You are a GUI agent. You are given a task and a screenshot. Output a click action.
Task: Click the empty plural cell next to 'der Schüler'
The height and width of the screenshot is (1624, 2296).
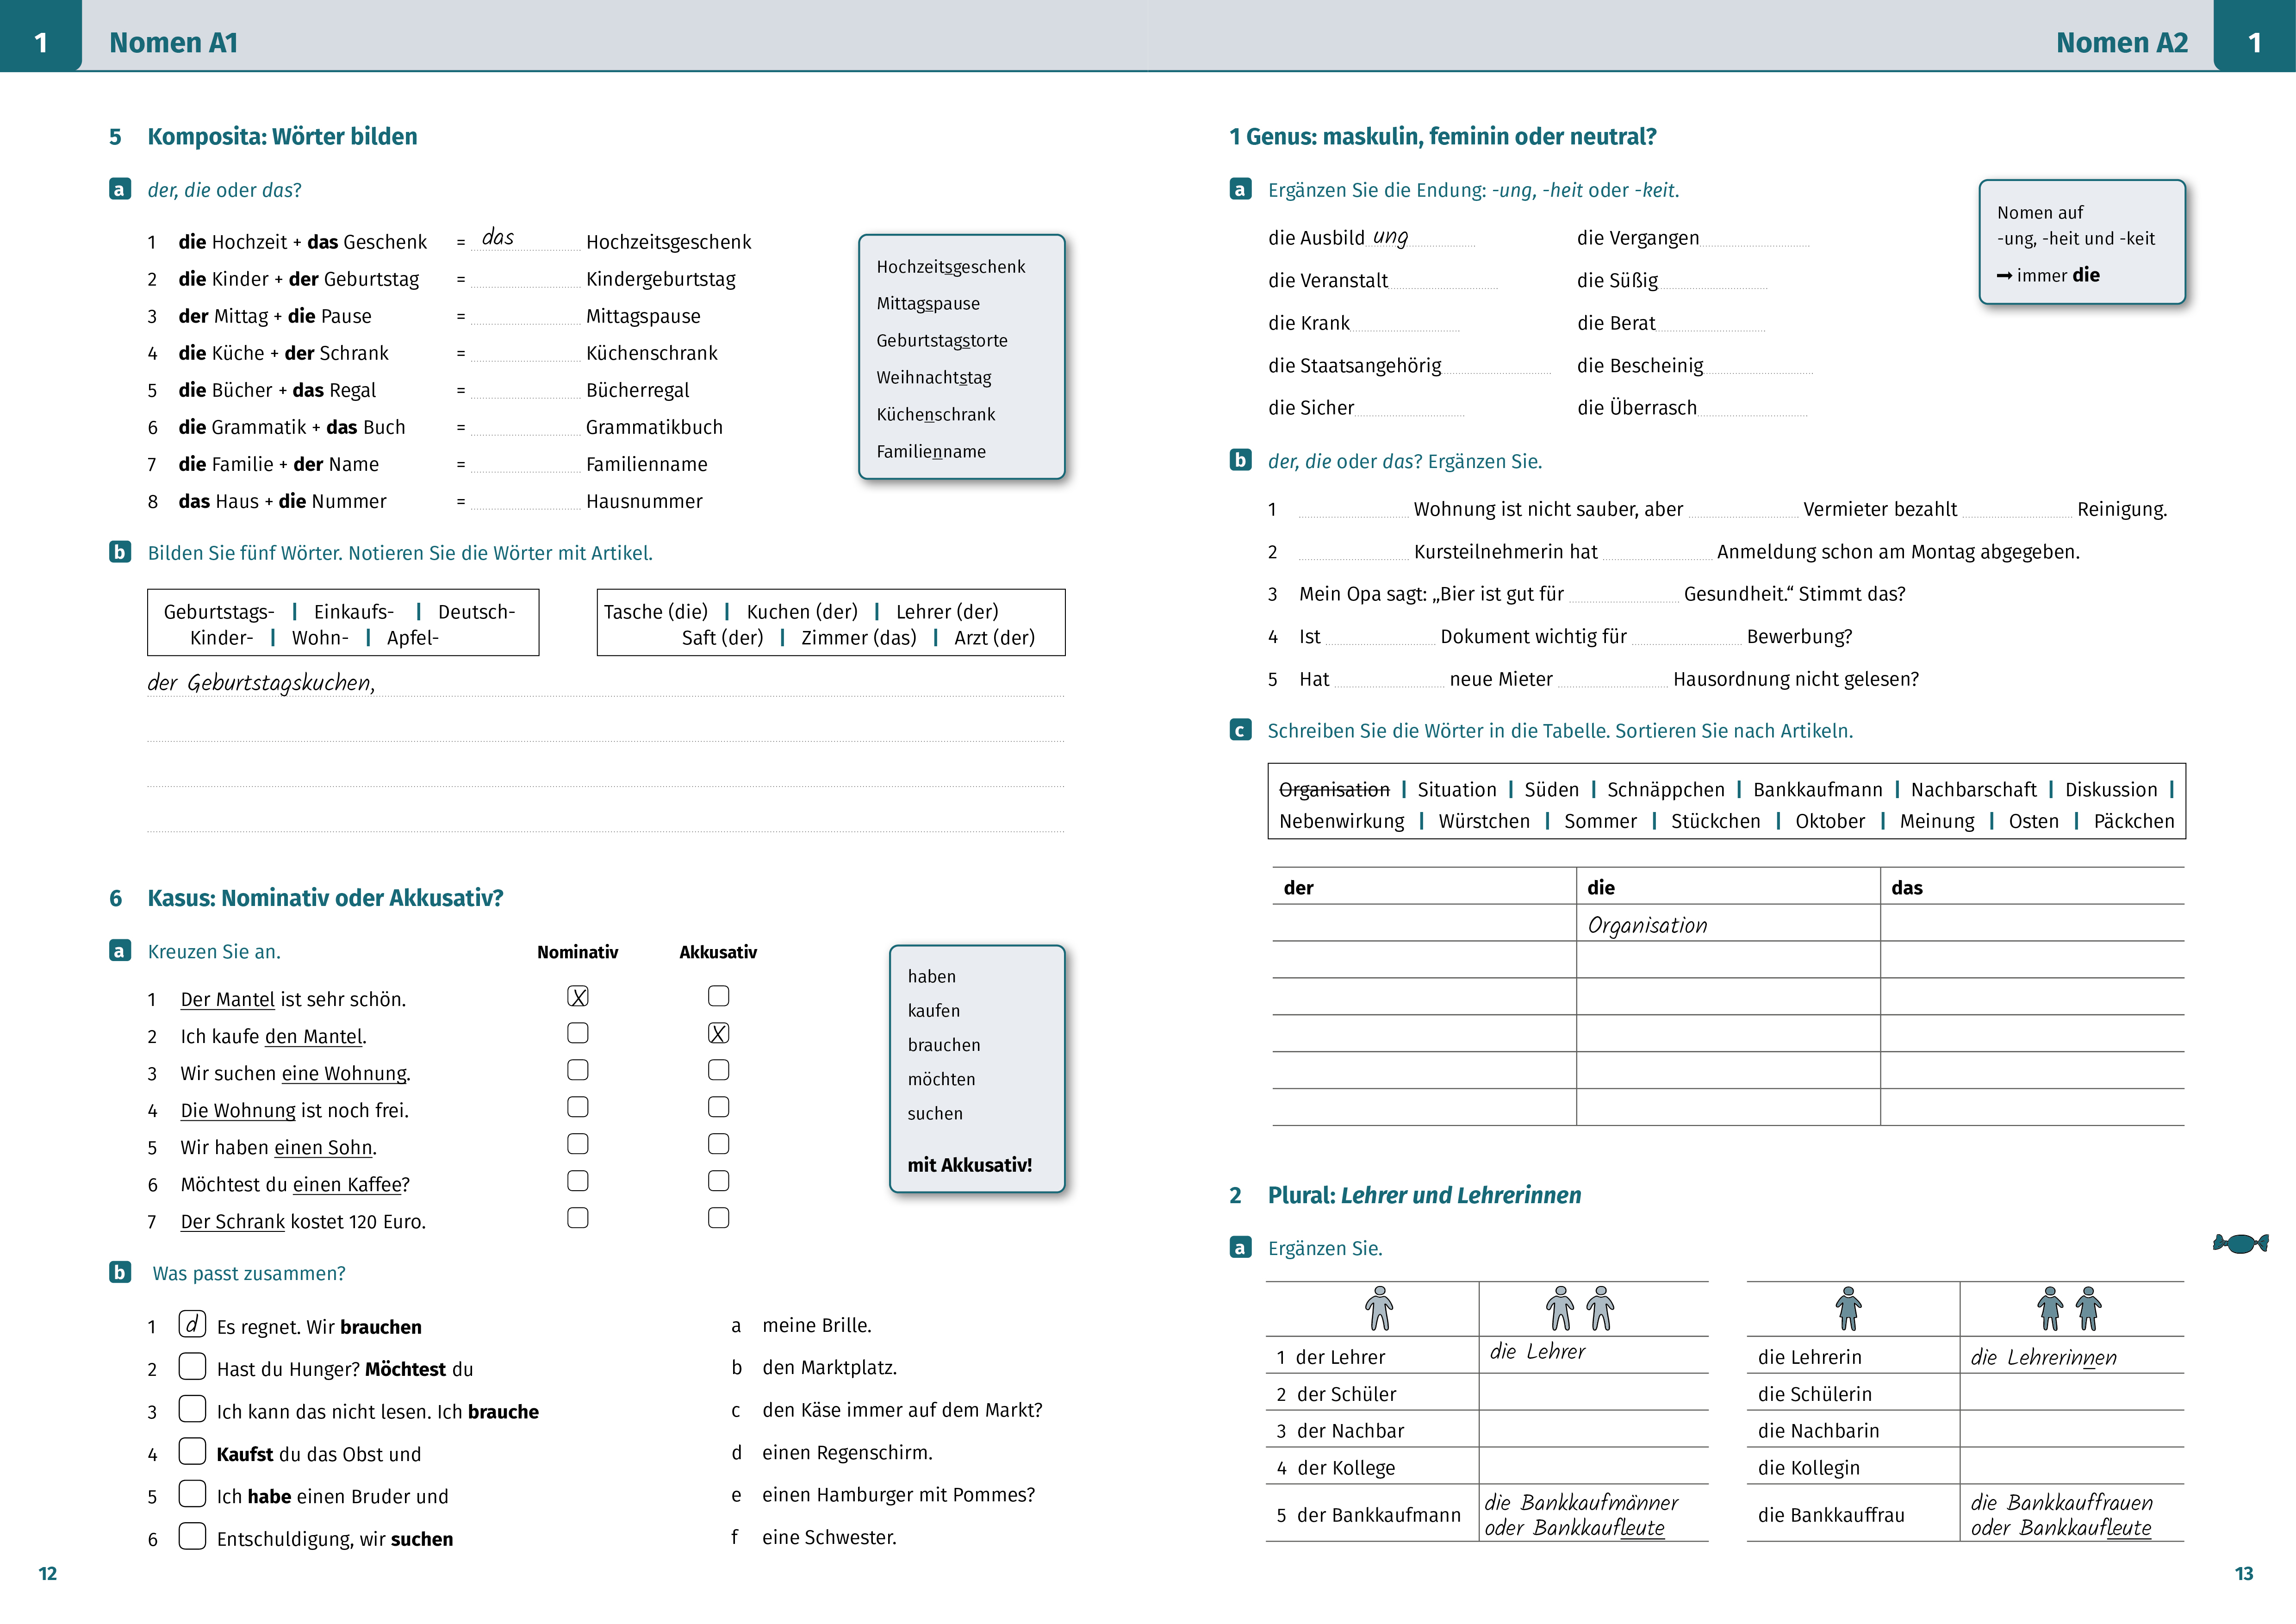pyautogui.click(x=1593, y=1392)
